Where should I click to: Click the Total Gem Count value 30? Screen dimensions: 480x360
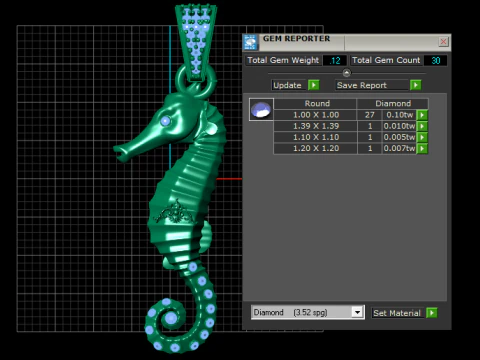point(435,60)
